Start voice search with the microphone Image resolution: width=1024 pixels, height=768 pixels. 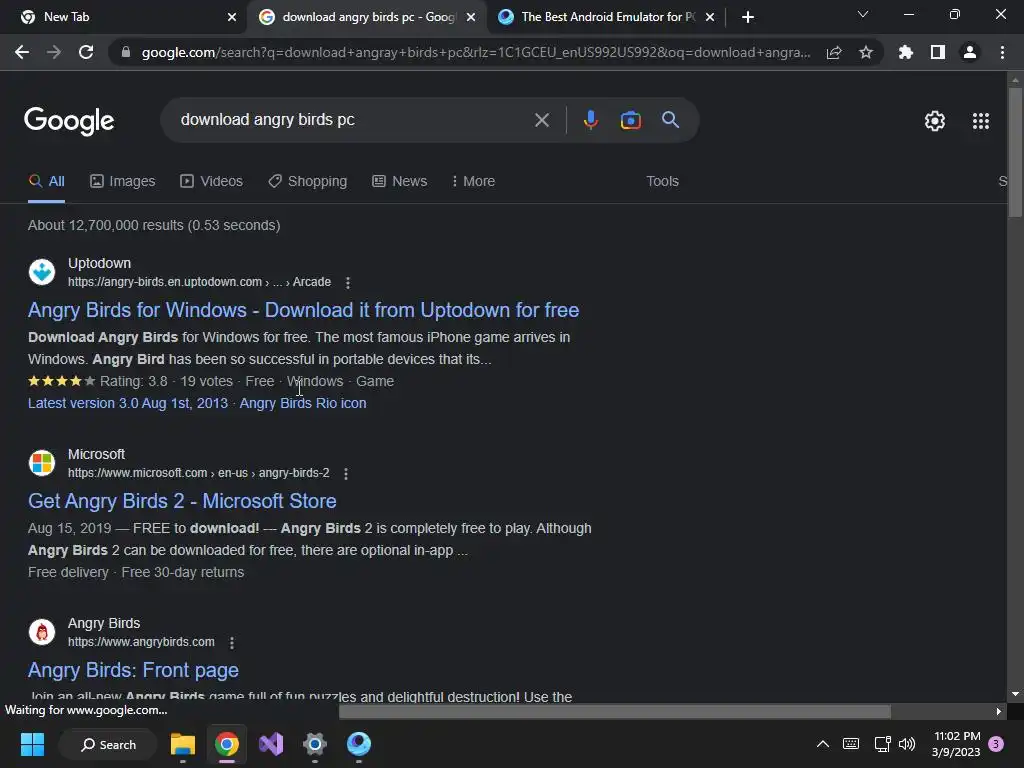coord(590,120)
